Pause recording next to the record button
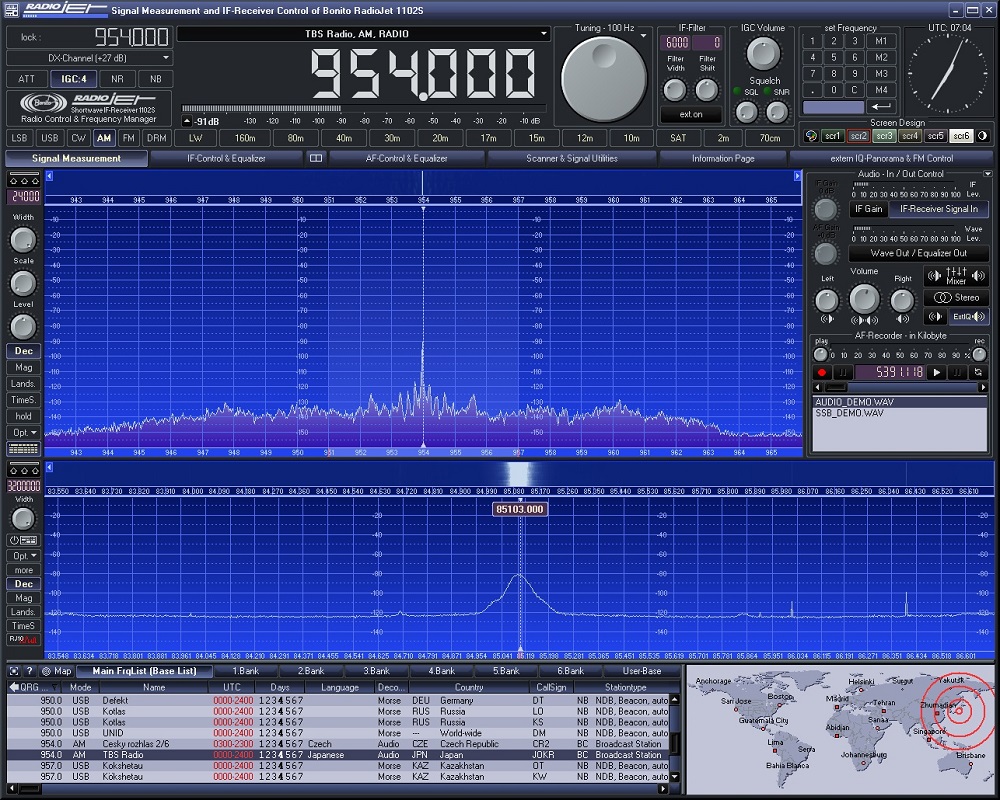This screenshot has height=800, width=1000. click(842, 373)
